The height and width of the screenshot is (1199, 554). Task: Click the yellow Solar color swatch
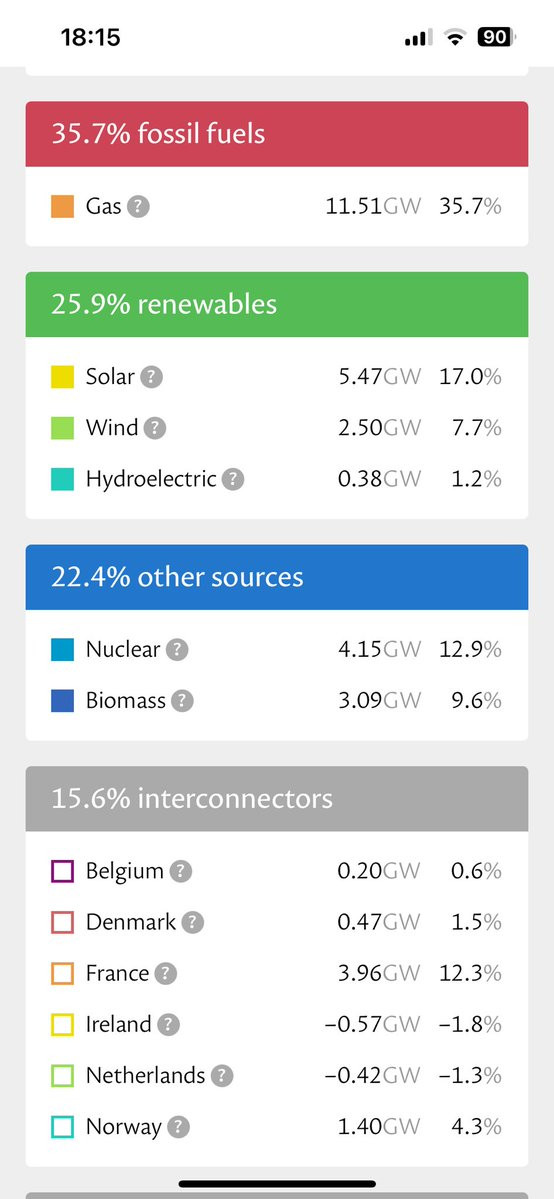click(63, 377)
